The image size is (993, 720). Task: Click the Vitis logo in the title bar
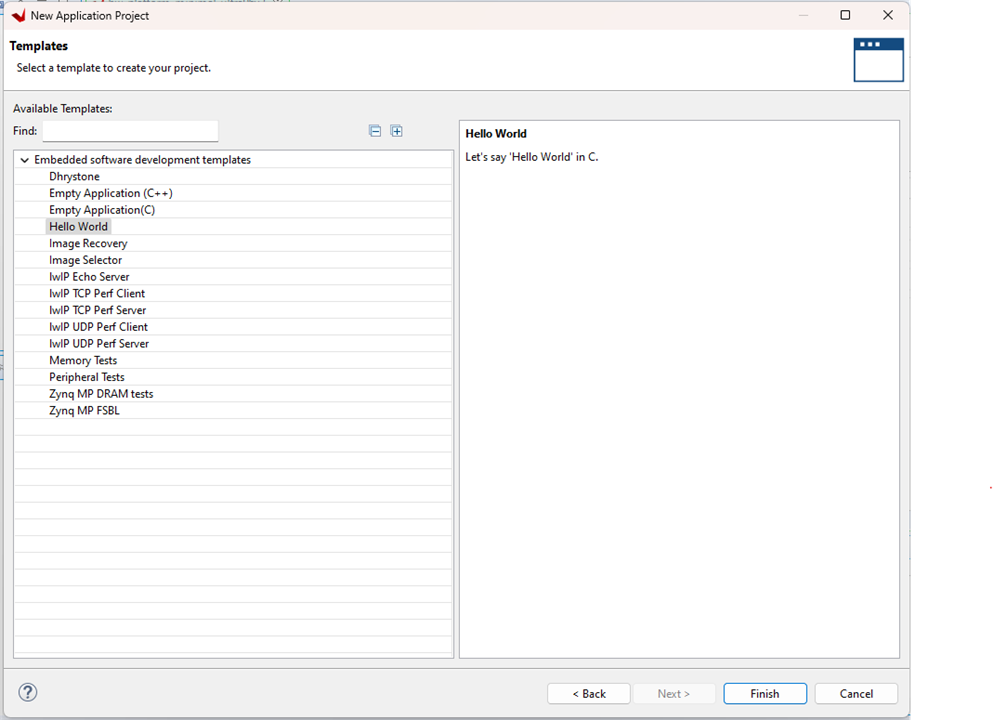click(18, 15)
